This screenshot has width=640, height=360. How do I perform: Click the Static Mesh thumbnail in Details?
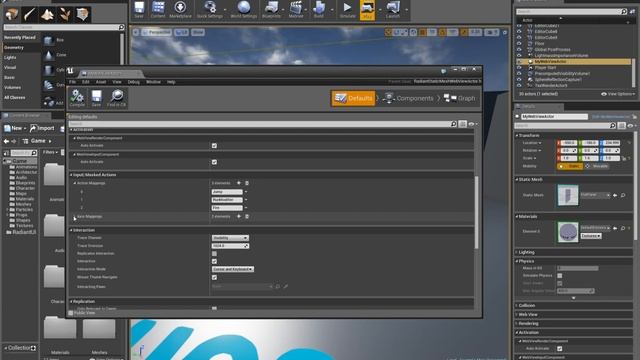pos(568,195)
